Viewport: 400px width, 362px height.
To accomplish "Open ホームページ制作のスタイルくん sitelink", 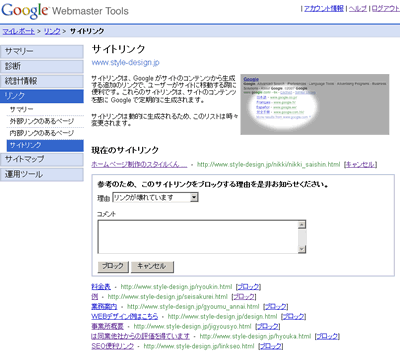I will [139, 164].
